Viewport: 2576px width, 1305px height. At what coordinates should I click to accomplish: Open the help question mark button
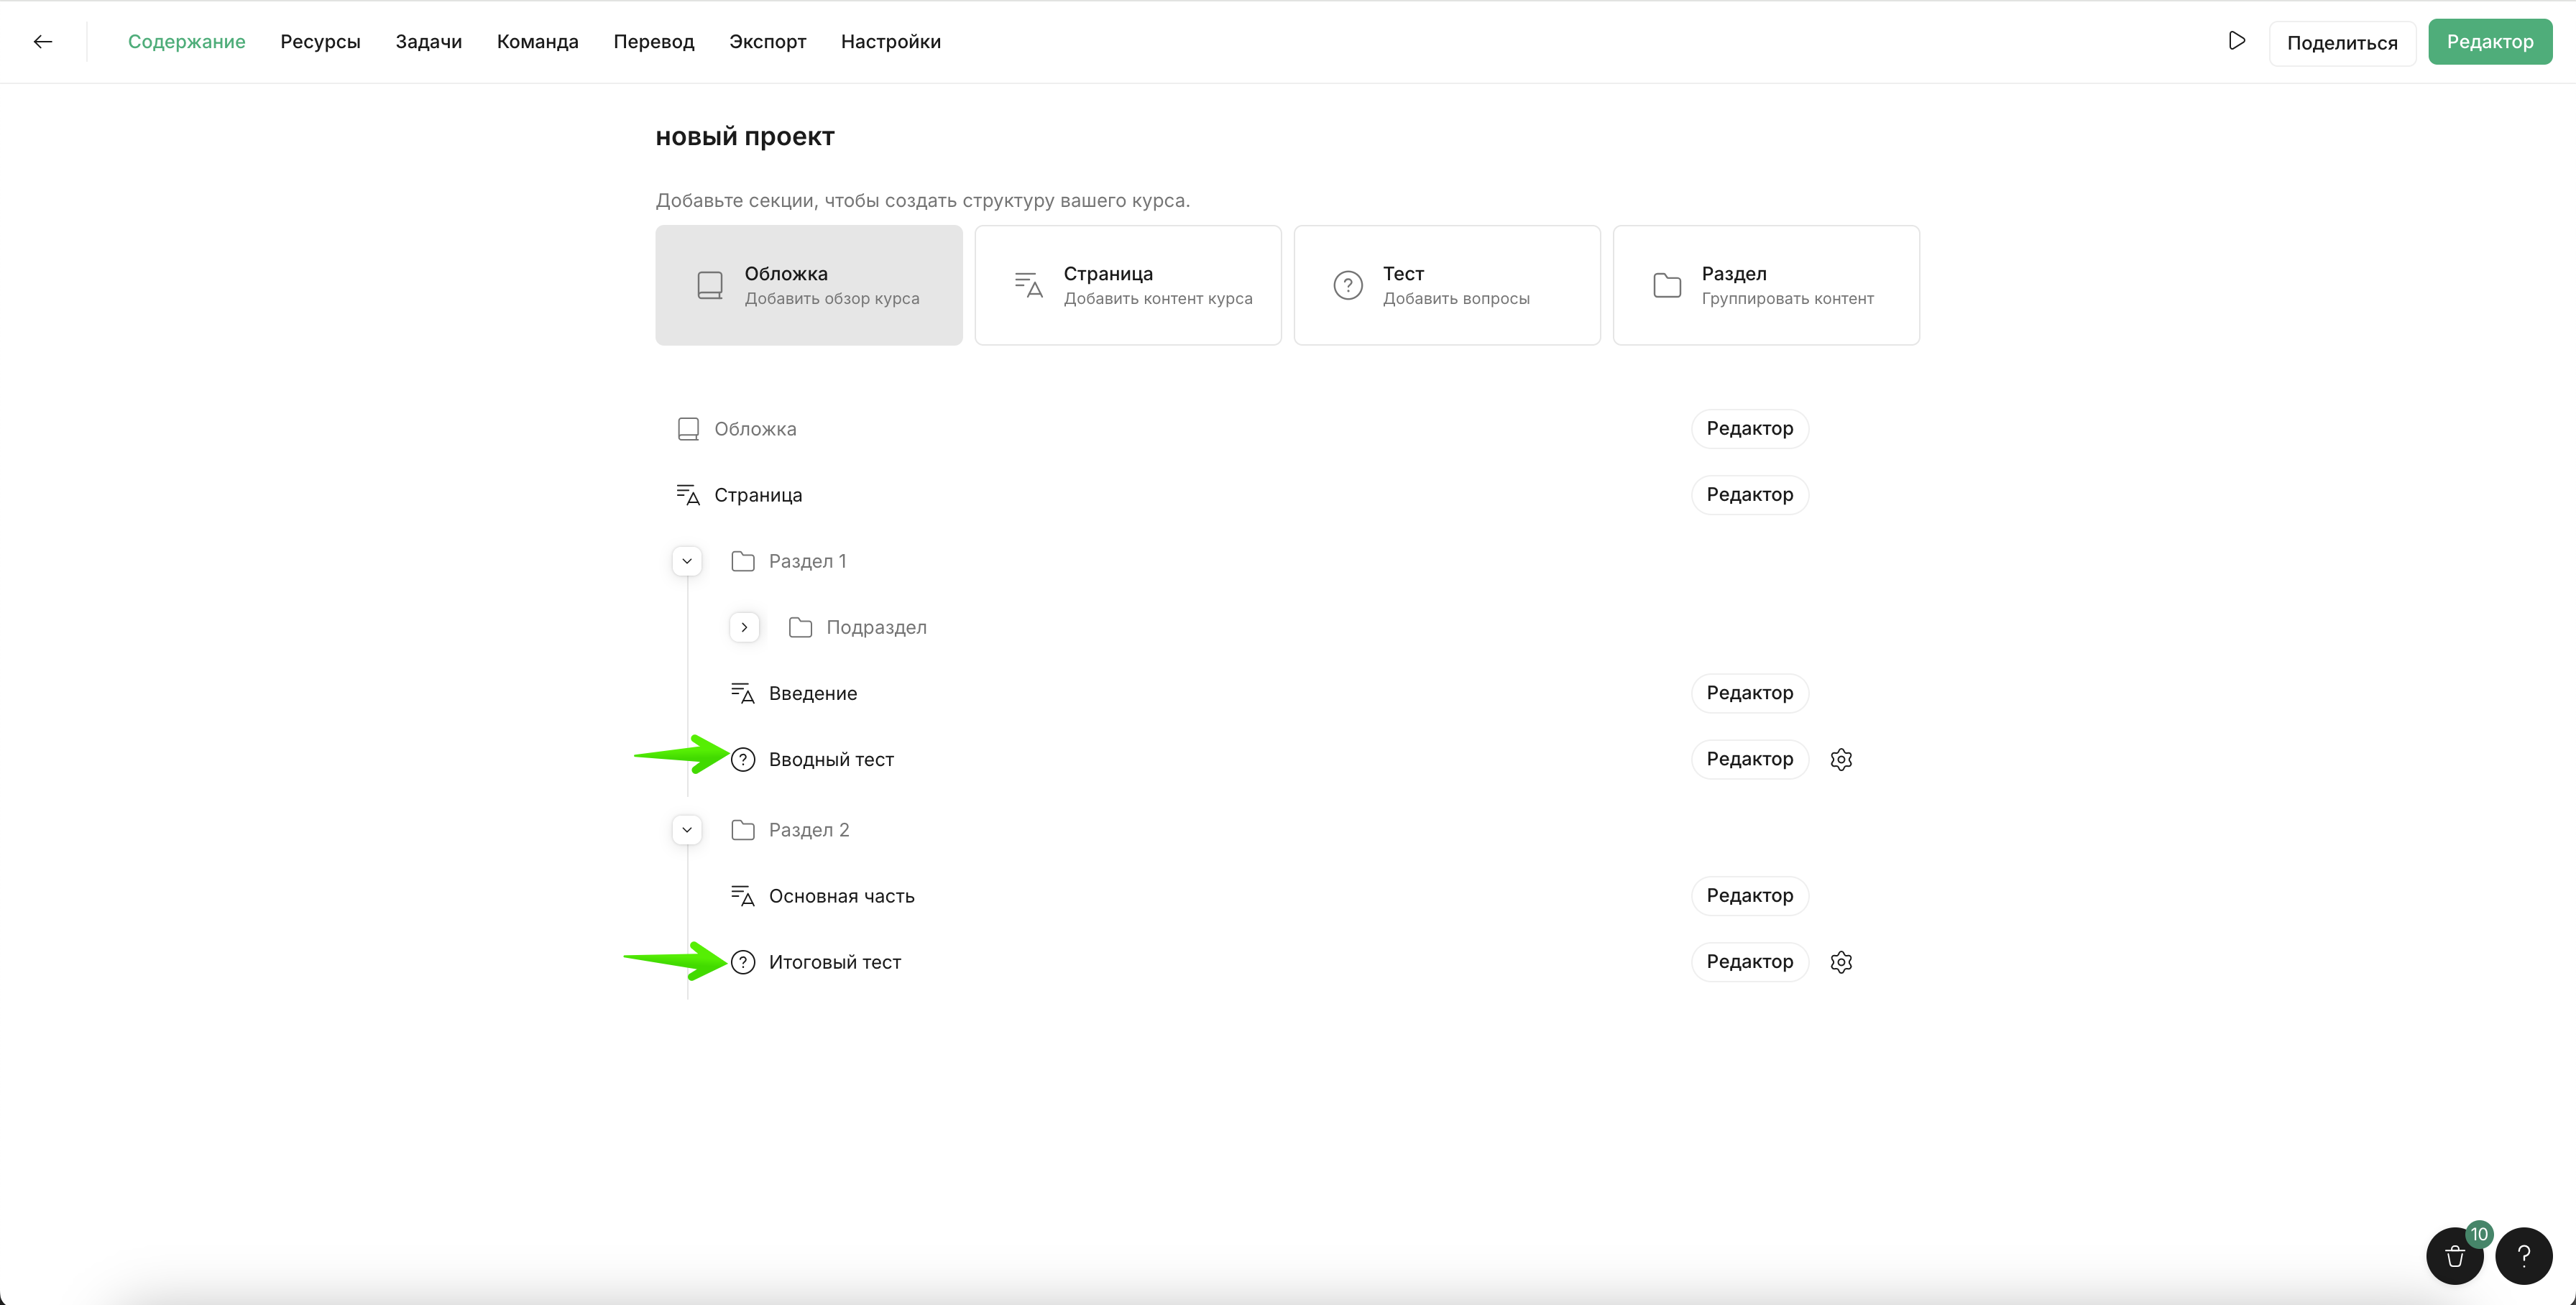pyautogui.click(x=2523, y=1256)
